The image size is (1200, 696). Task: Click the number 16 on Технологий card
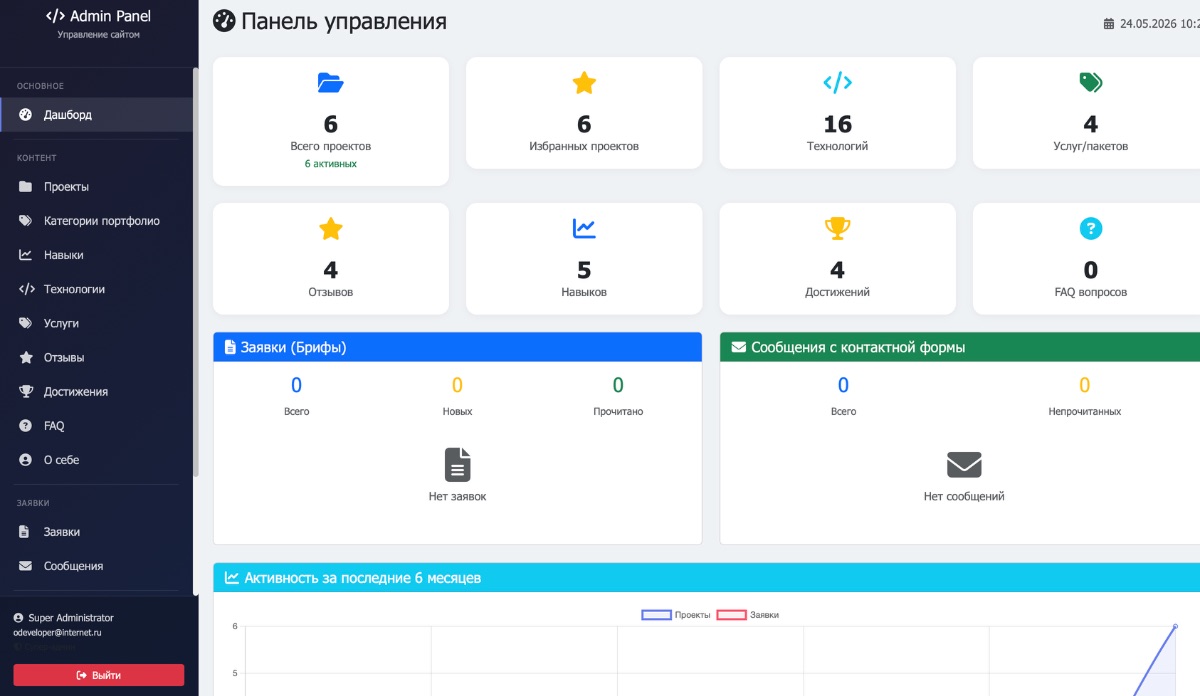pos(837,124)
